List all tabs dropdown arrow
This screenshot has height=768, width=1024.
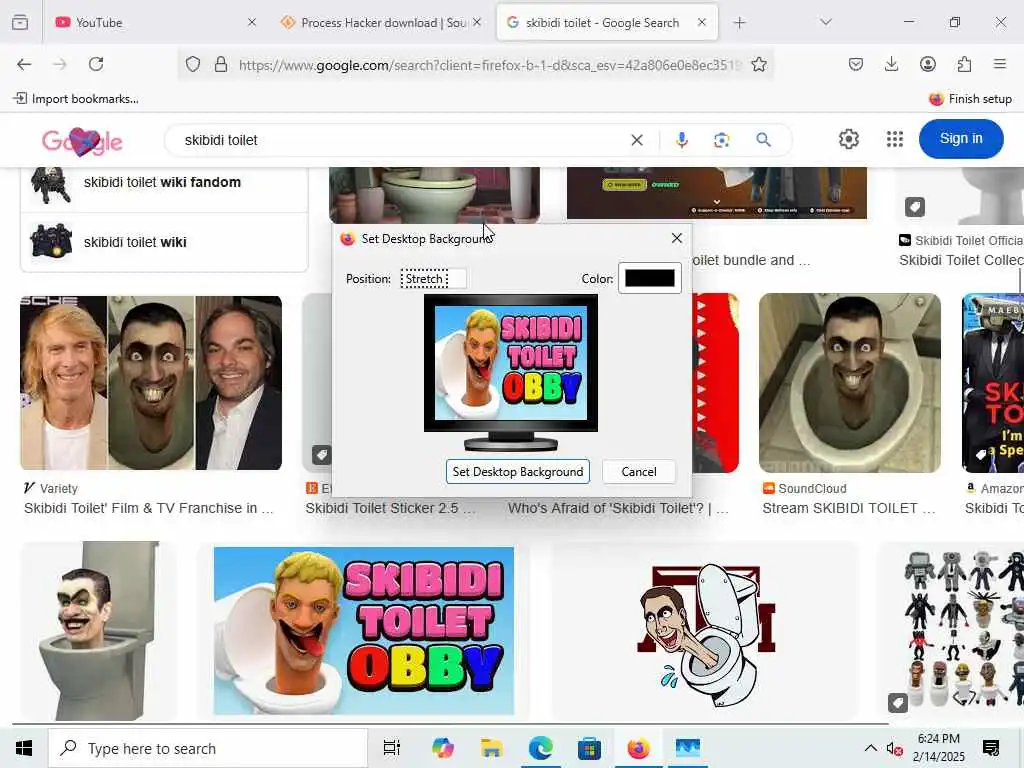[x=826, y=23]
